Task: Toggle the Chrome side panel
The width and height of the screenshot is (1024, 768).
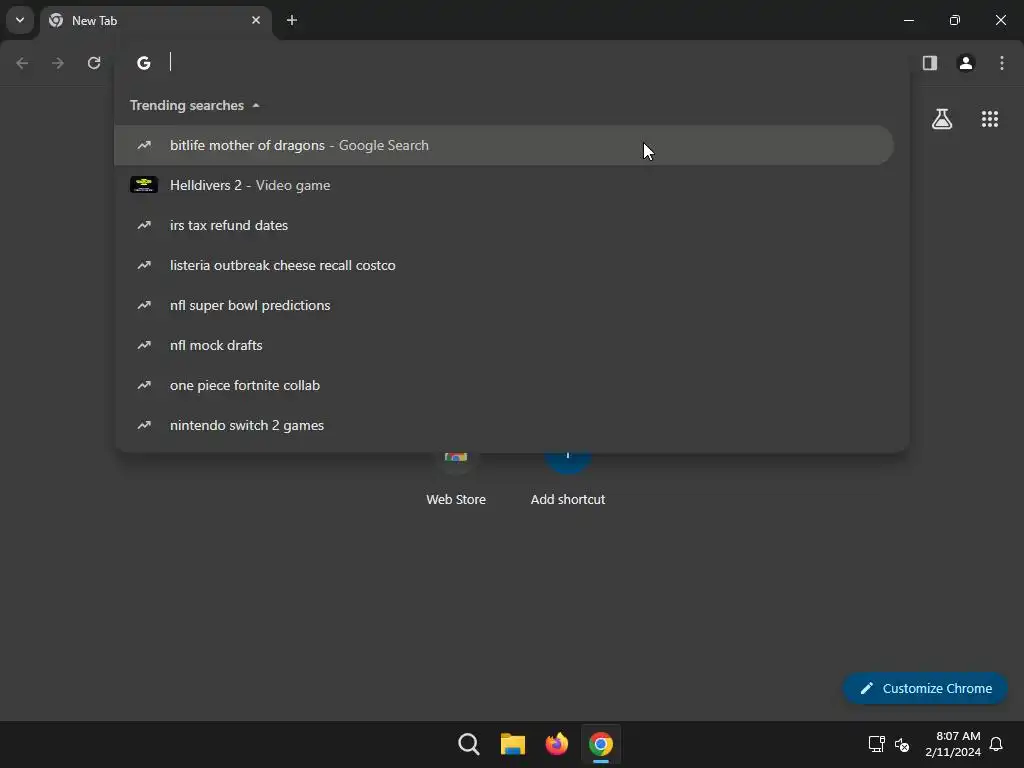Action: click(x=929, y=63)
